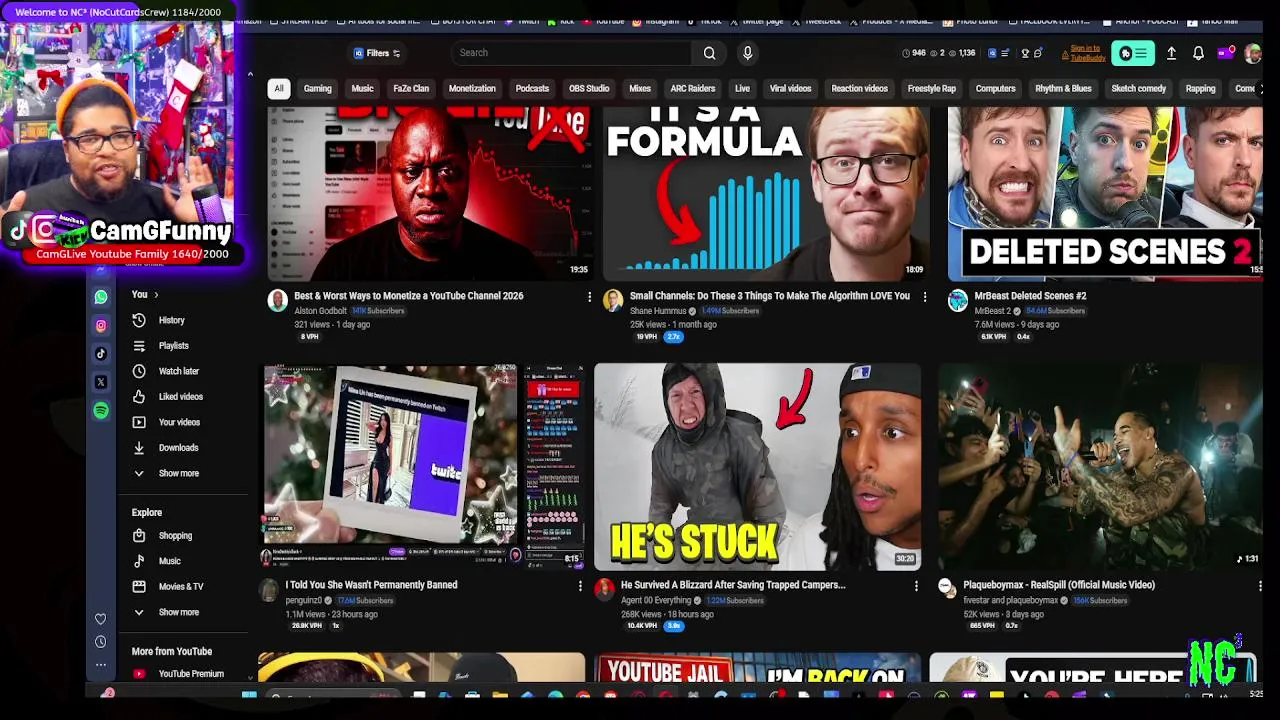Image resolution: width=1280 pixels, height=720 pixels.
Task: Click the heart icon in browser sidebar
Action: tap(100, 620)
